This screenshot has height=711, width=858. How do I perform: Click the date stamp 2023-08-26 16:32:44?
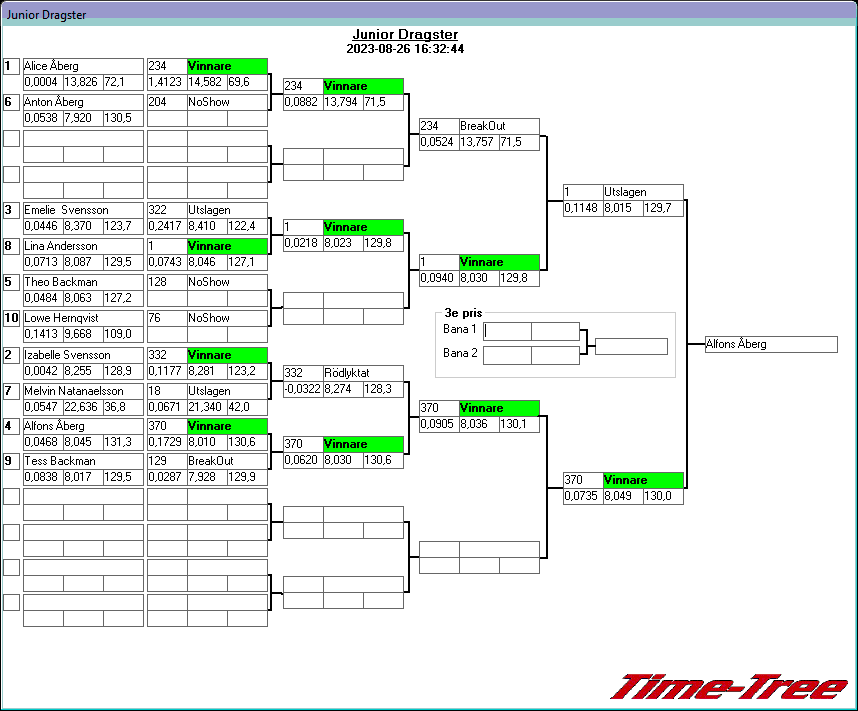pyautogui.click(x=405, y=49)
